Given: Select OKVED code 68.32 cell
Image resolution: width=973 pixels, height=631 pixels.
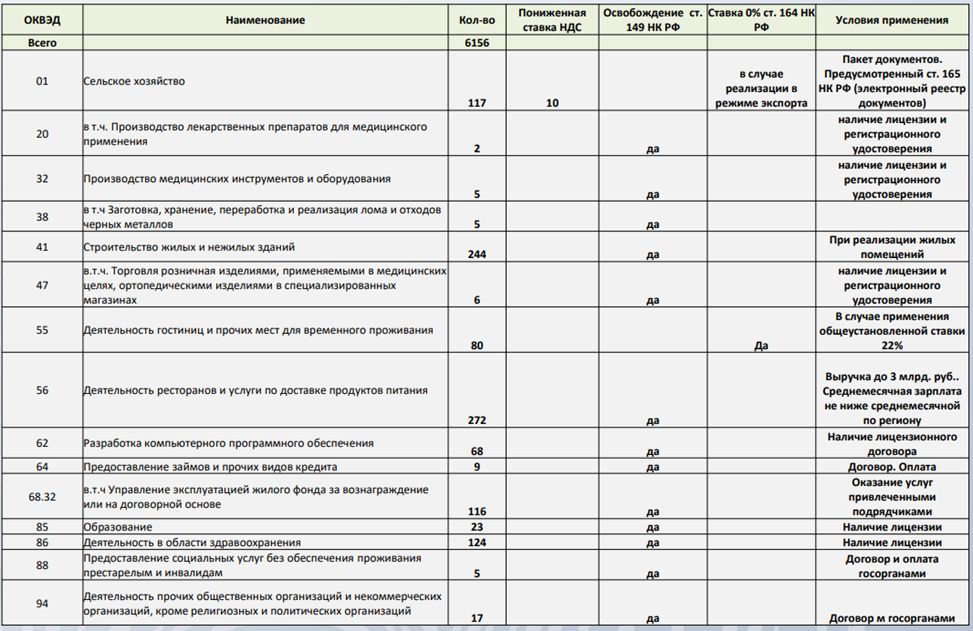Looking at the screenshot, I should click(42, 496).
